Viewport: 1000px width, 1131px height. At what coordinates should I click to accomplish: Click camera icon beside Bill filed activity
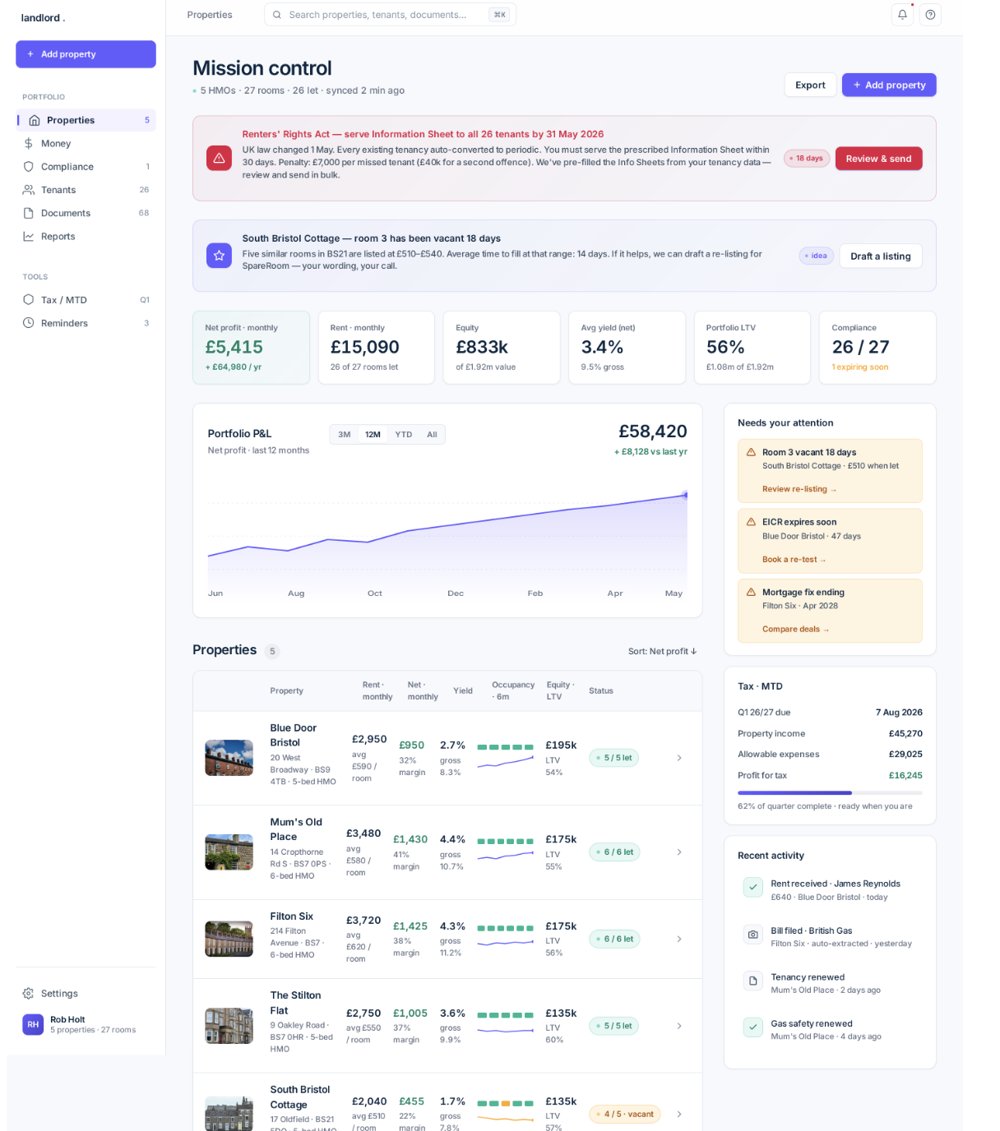(753, 934)
